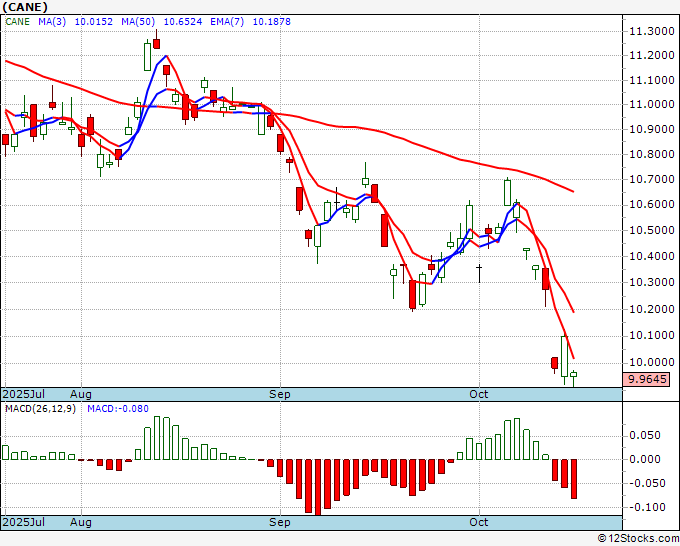Image resolution: width=680 pixels, height=546 pixels.
Task: Click the -0.100 MACD axis label
Action: point(645,507)
